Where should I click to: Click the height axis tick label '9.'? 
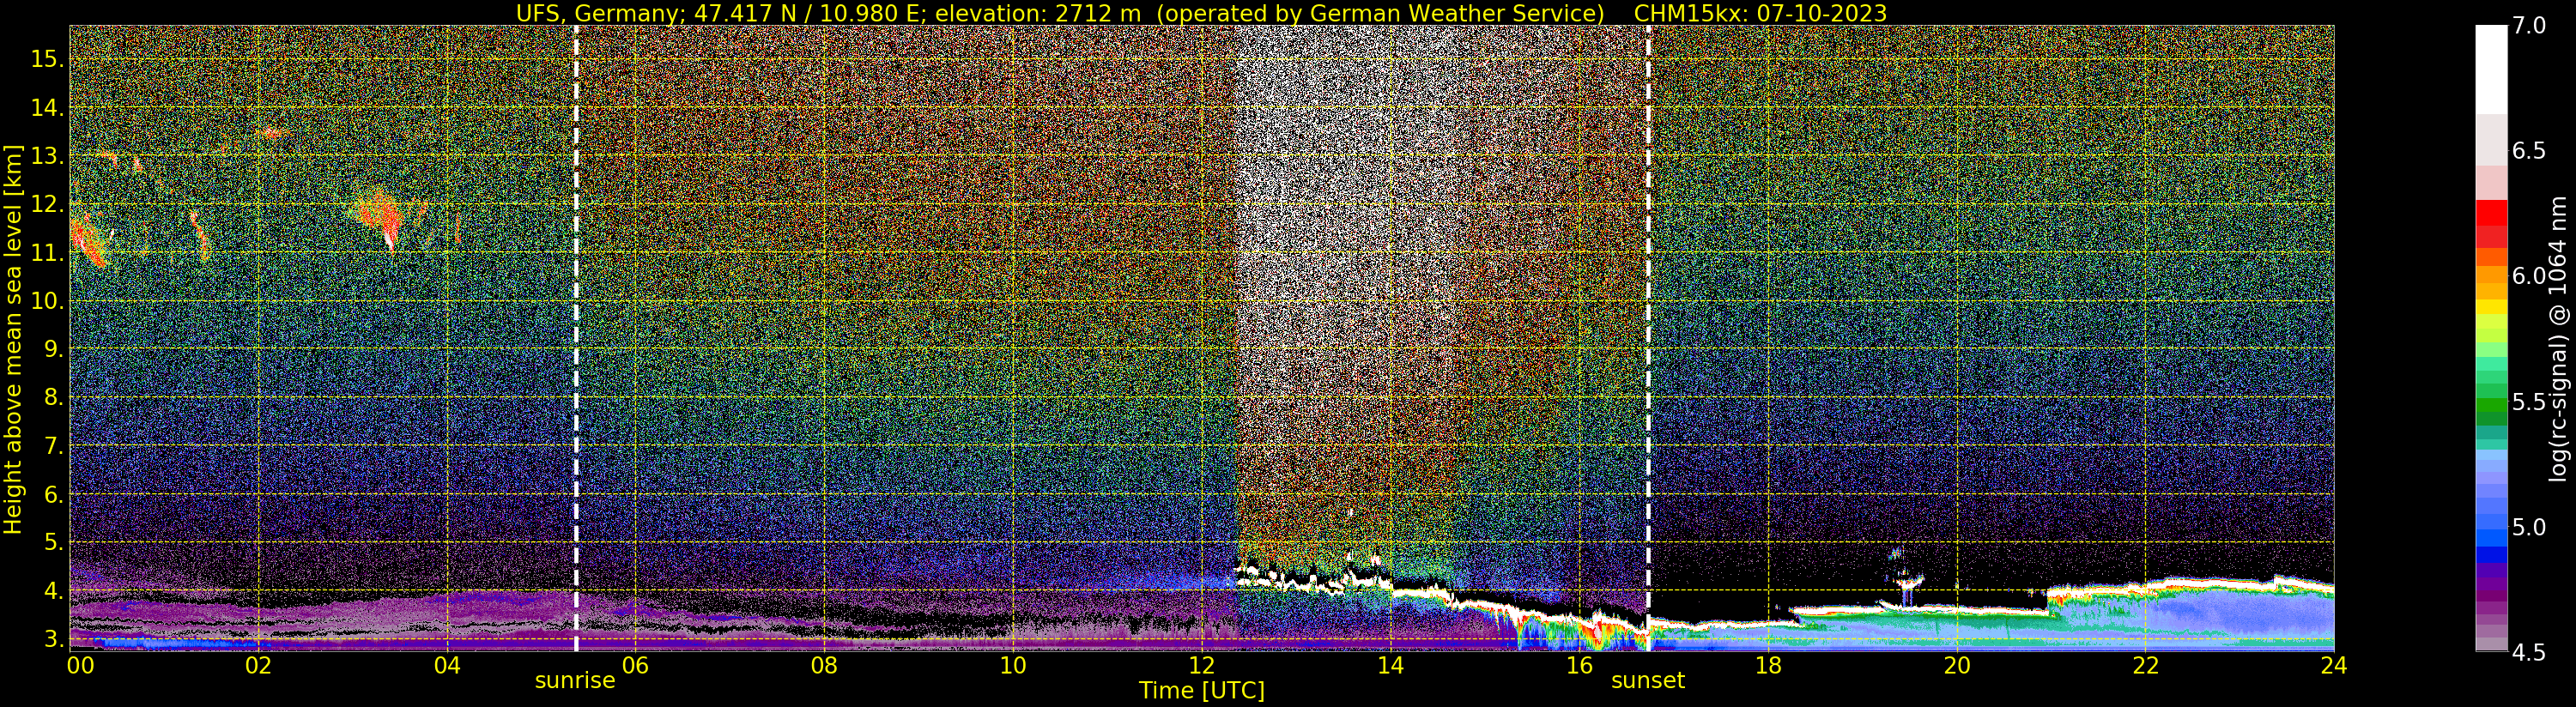point(54,349)
